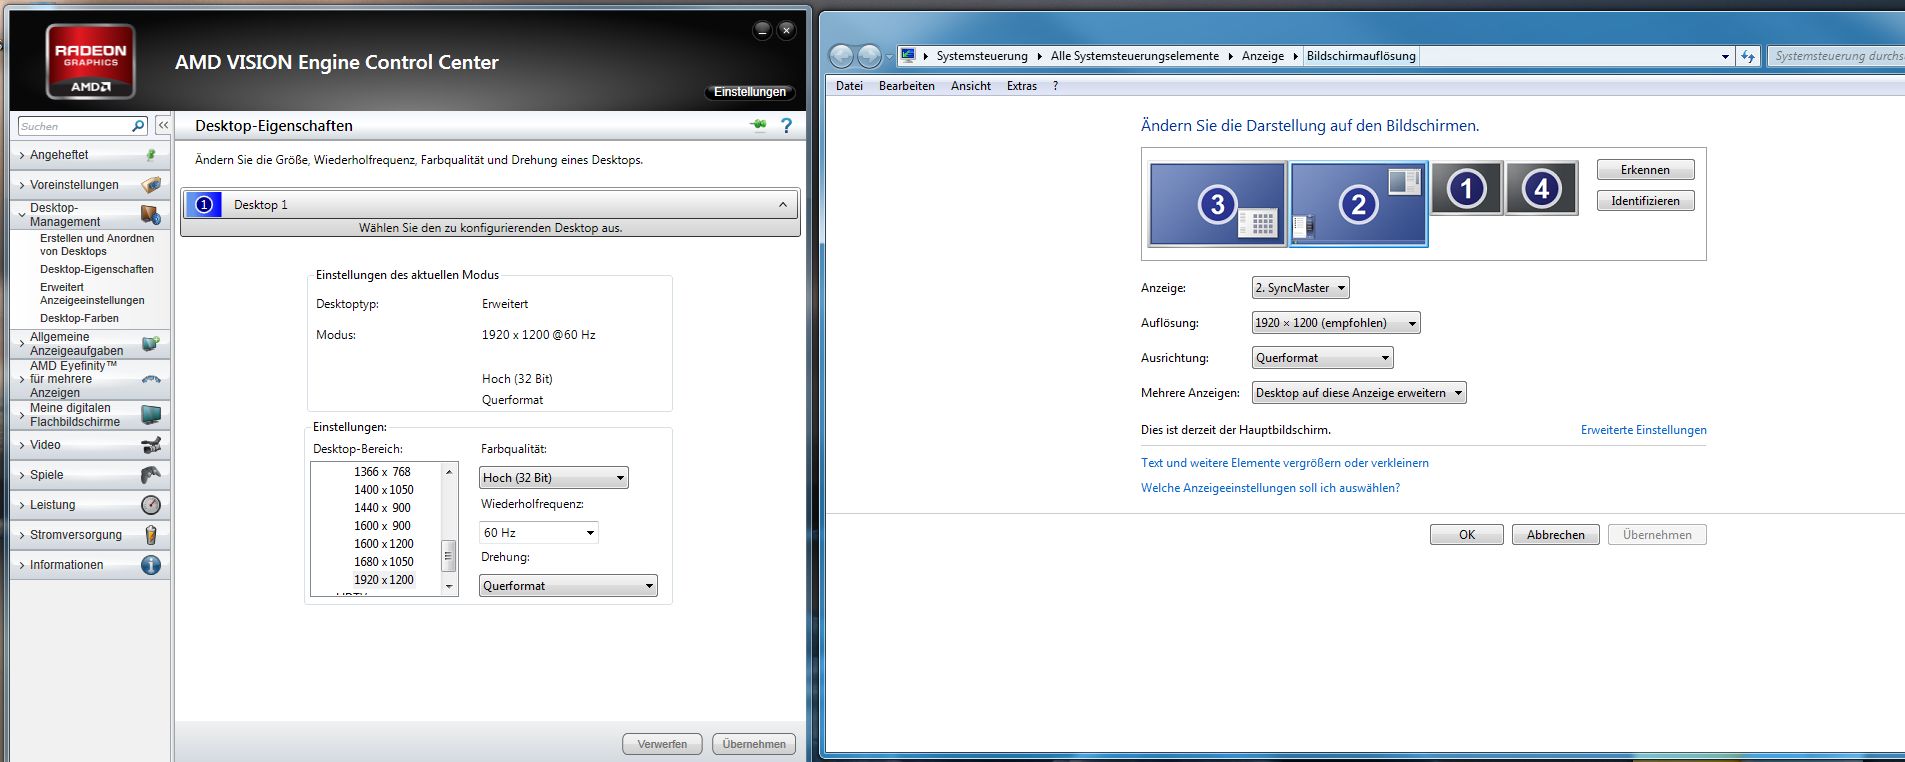Refresh the Systemsteuerung address bar
The height and width of the screenshot is (762, 1905).
1748,56
